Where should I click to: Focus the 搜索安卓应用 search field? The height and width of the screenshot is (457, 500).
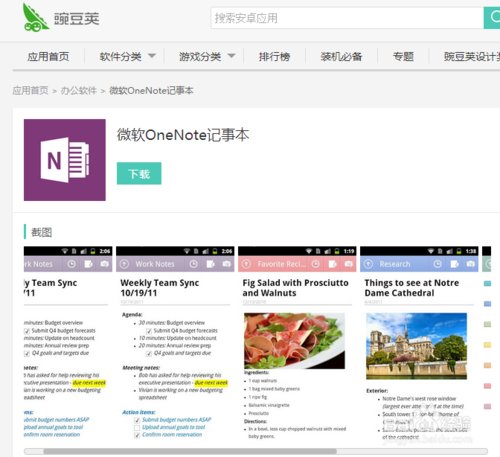[347, 18]
